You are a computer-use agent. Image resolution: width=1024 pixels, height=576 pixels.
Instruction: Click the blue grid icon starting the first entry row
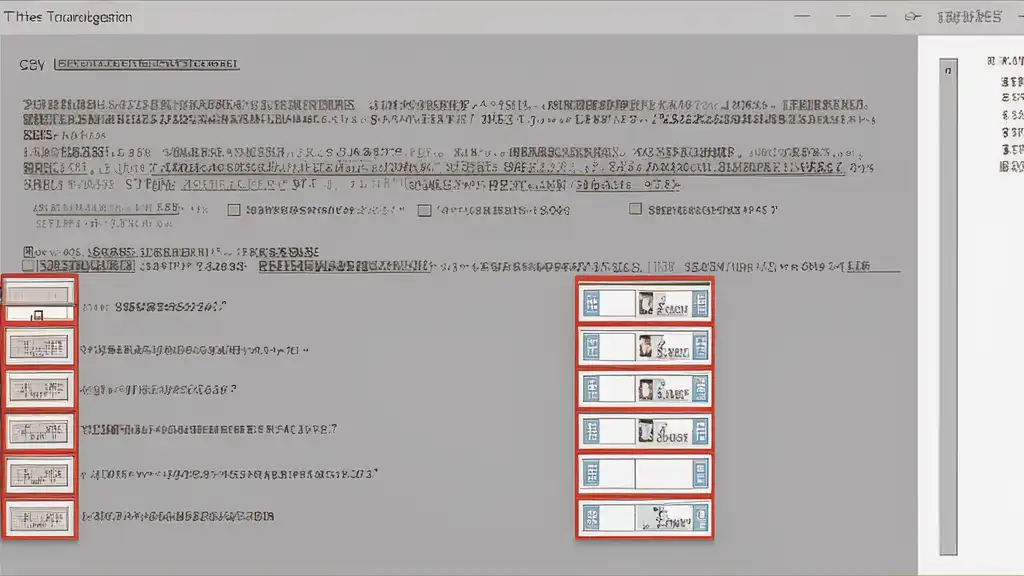pyautogui.click(x=592, y=304)
